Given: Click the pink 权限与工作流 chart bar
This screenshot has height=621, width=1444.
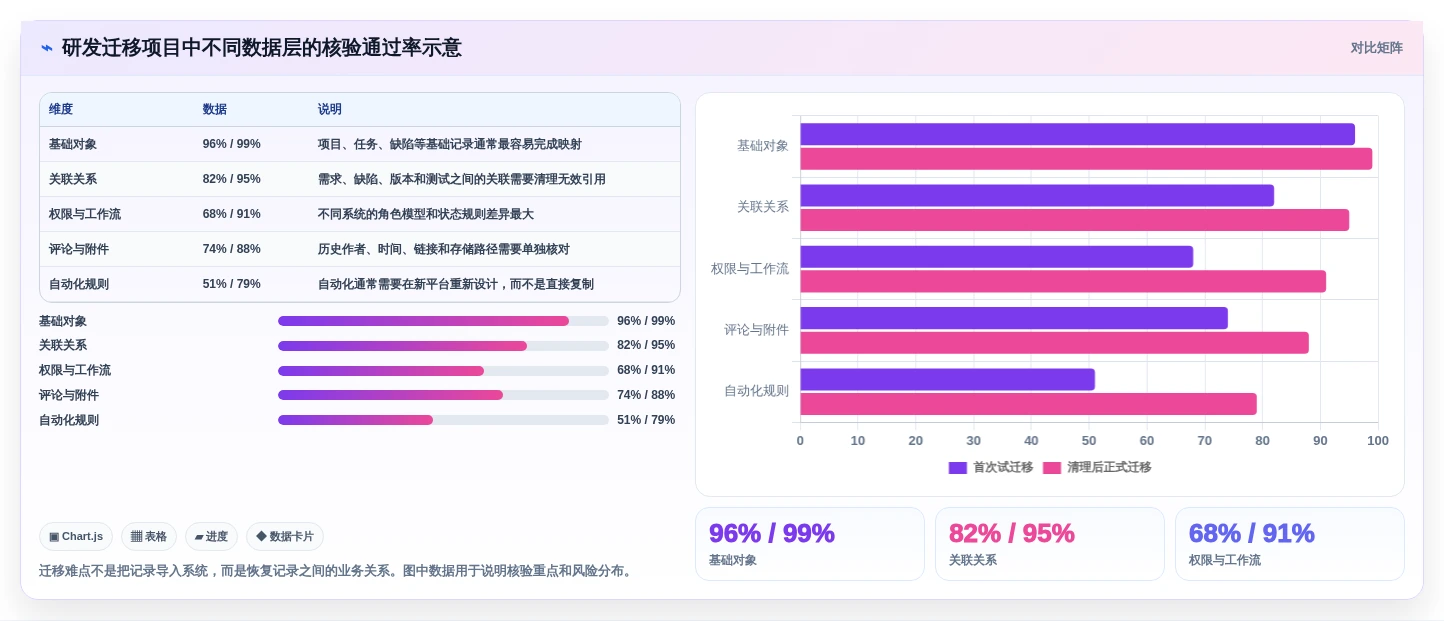Looking at the screenshot, I should [x=1063, y=282].
